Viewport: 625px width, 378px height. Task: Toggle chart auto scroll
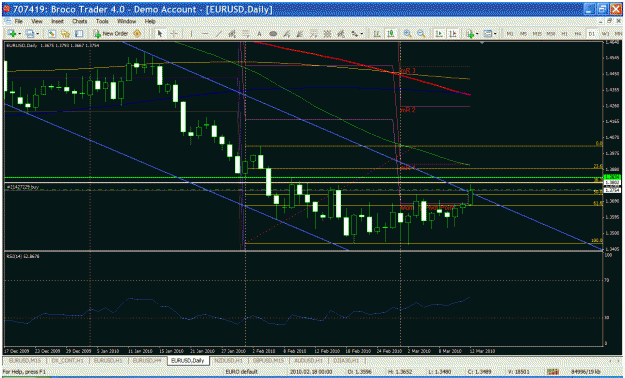pyautogui.click(x=439, y=34)
